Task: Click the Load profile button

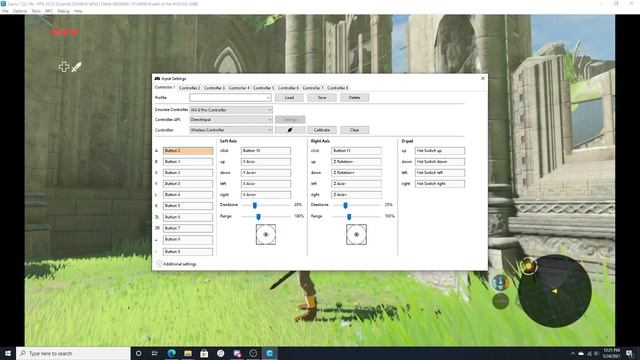Action: coord(289,98)
